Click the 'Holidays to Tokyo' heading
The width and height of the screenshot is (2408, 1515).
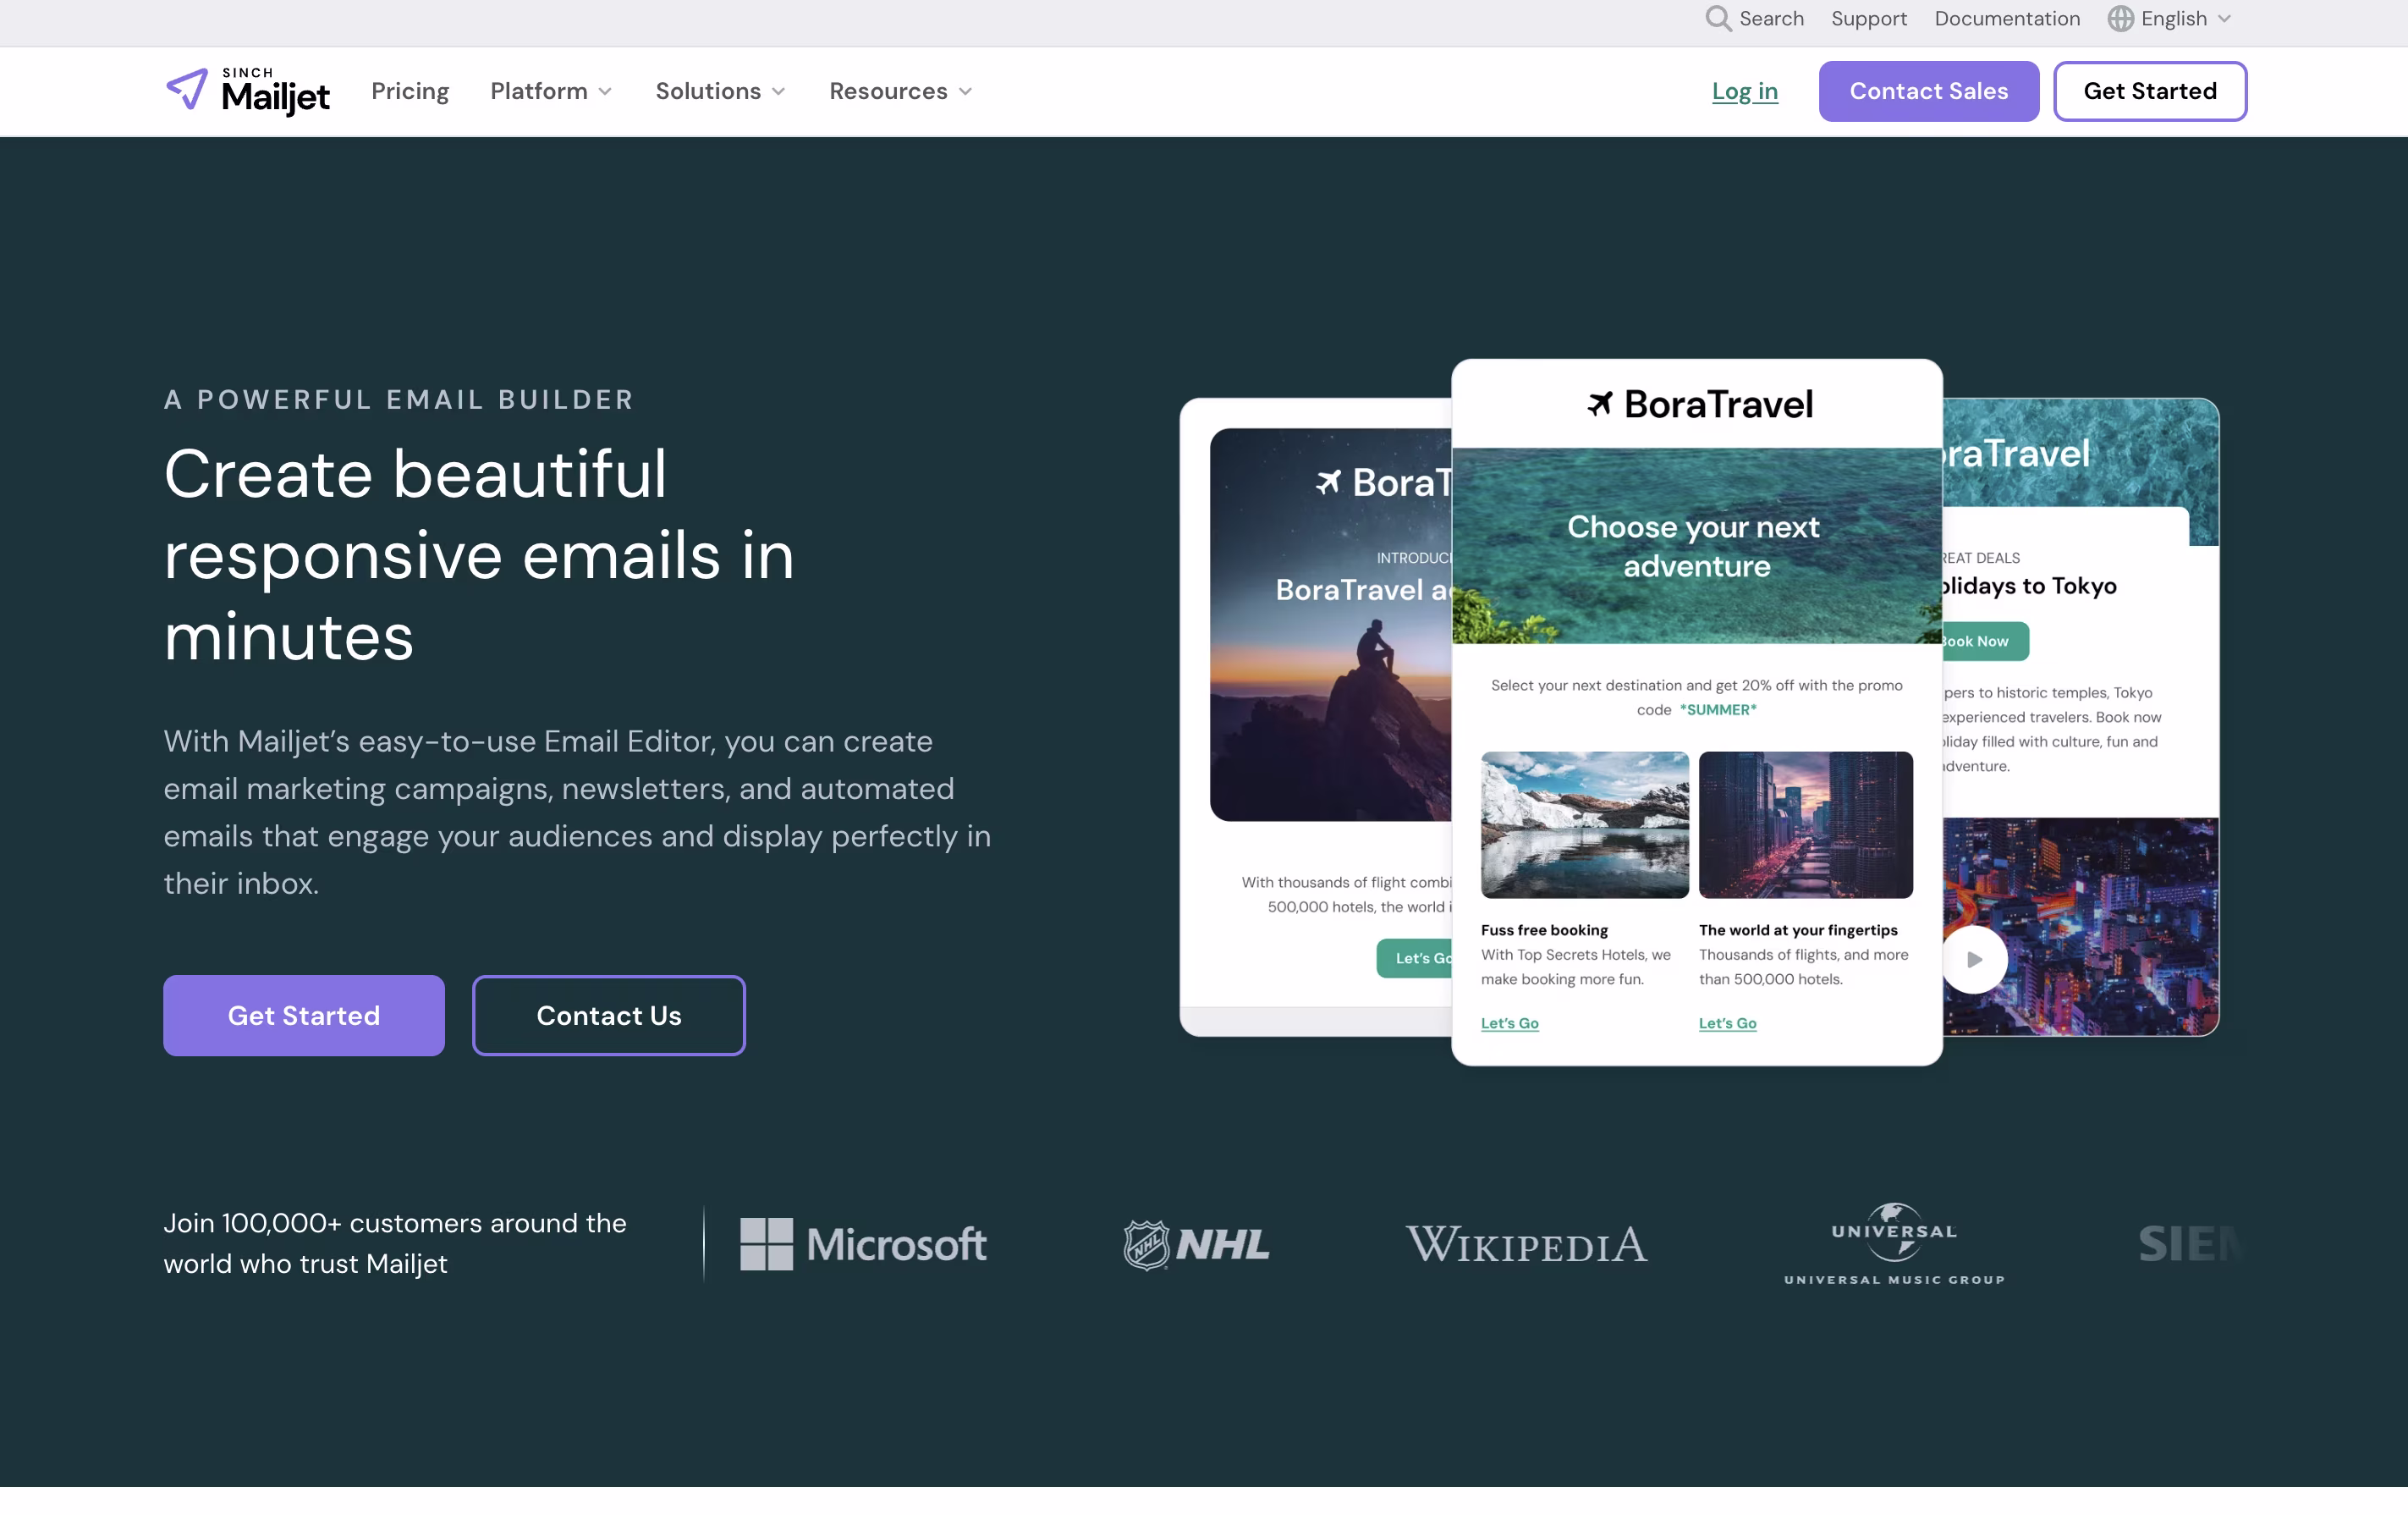[2030, 586]
